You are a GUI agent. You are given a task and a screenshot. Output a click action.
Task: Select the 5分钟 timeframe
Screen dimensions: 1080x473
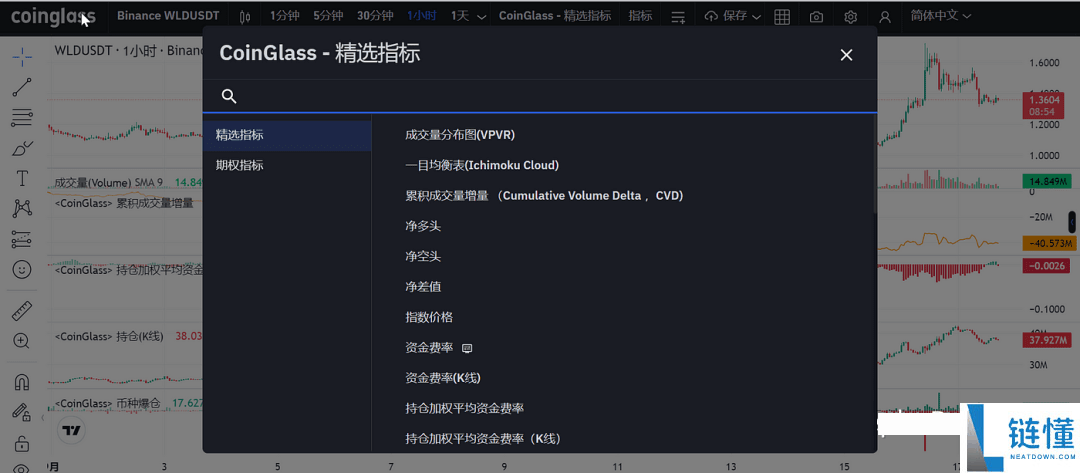point(326,16)
